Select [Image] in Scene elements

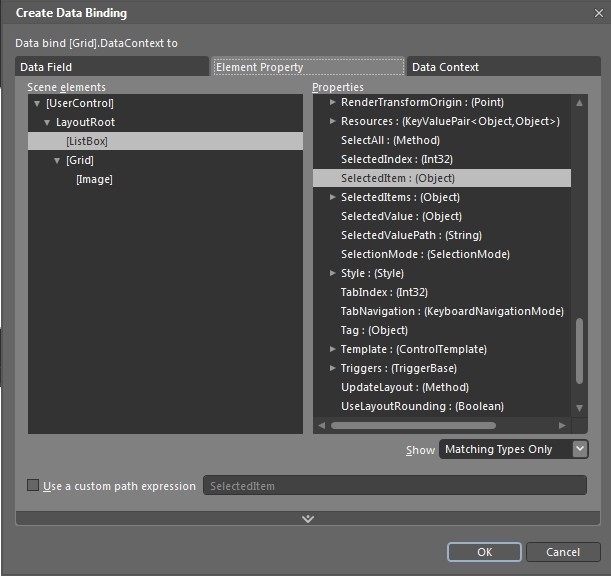click(94, 179)
